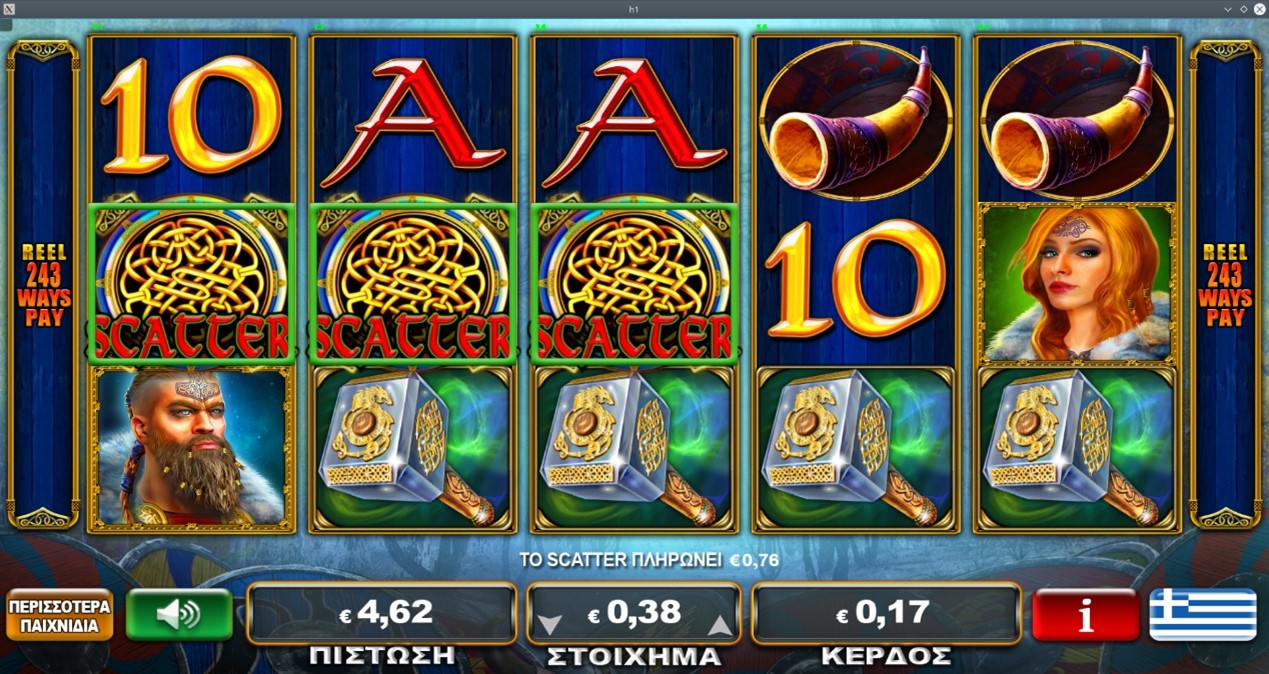This screenshot has width=1269, height=674.
Task: Click the drinking horn on fourth reel
Action: (x=855, y=120)
